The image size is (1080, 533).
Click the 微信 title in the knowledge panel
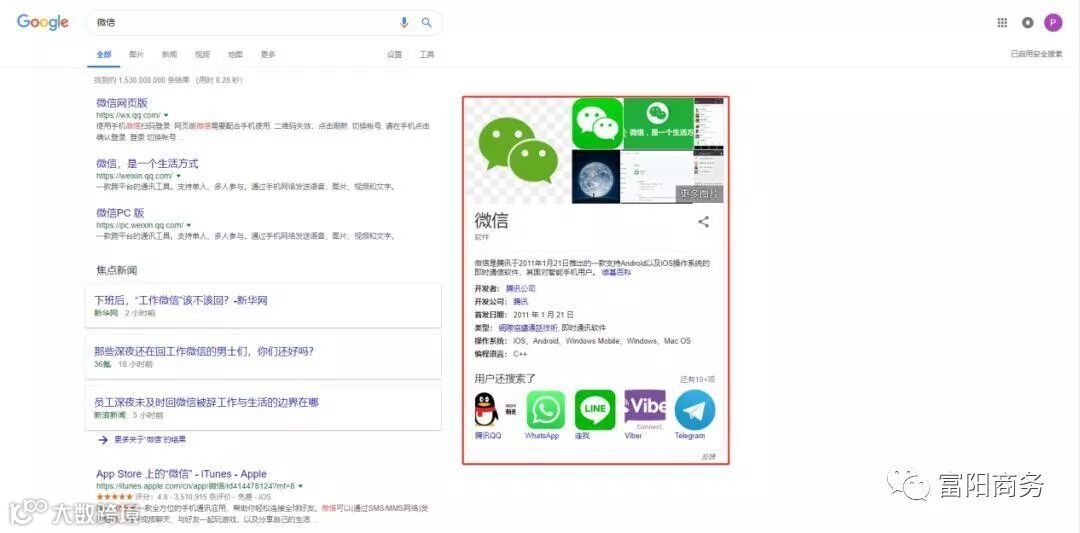[x=491, y=221]
